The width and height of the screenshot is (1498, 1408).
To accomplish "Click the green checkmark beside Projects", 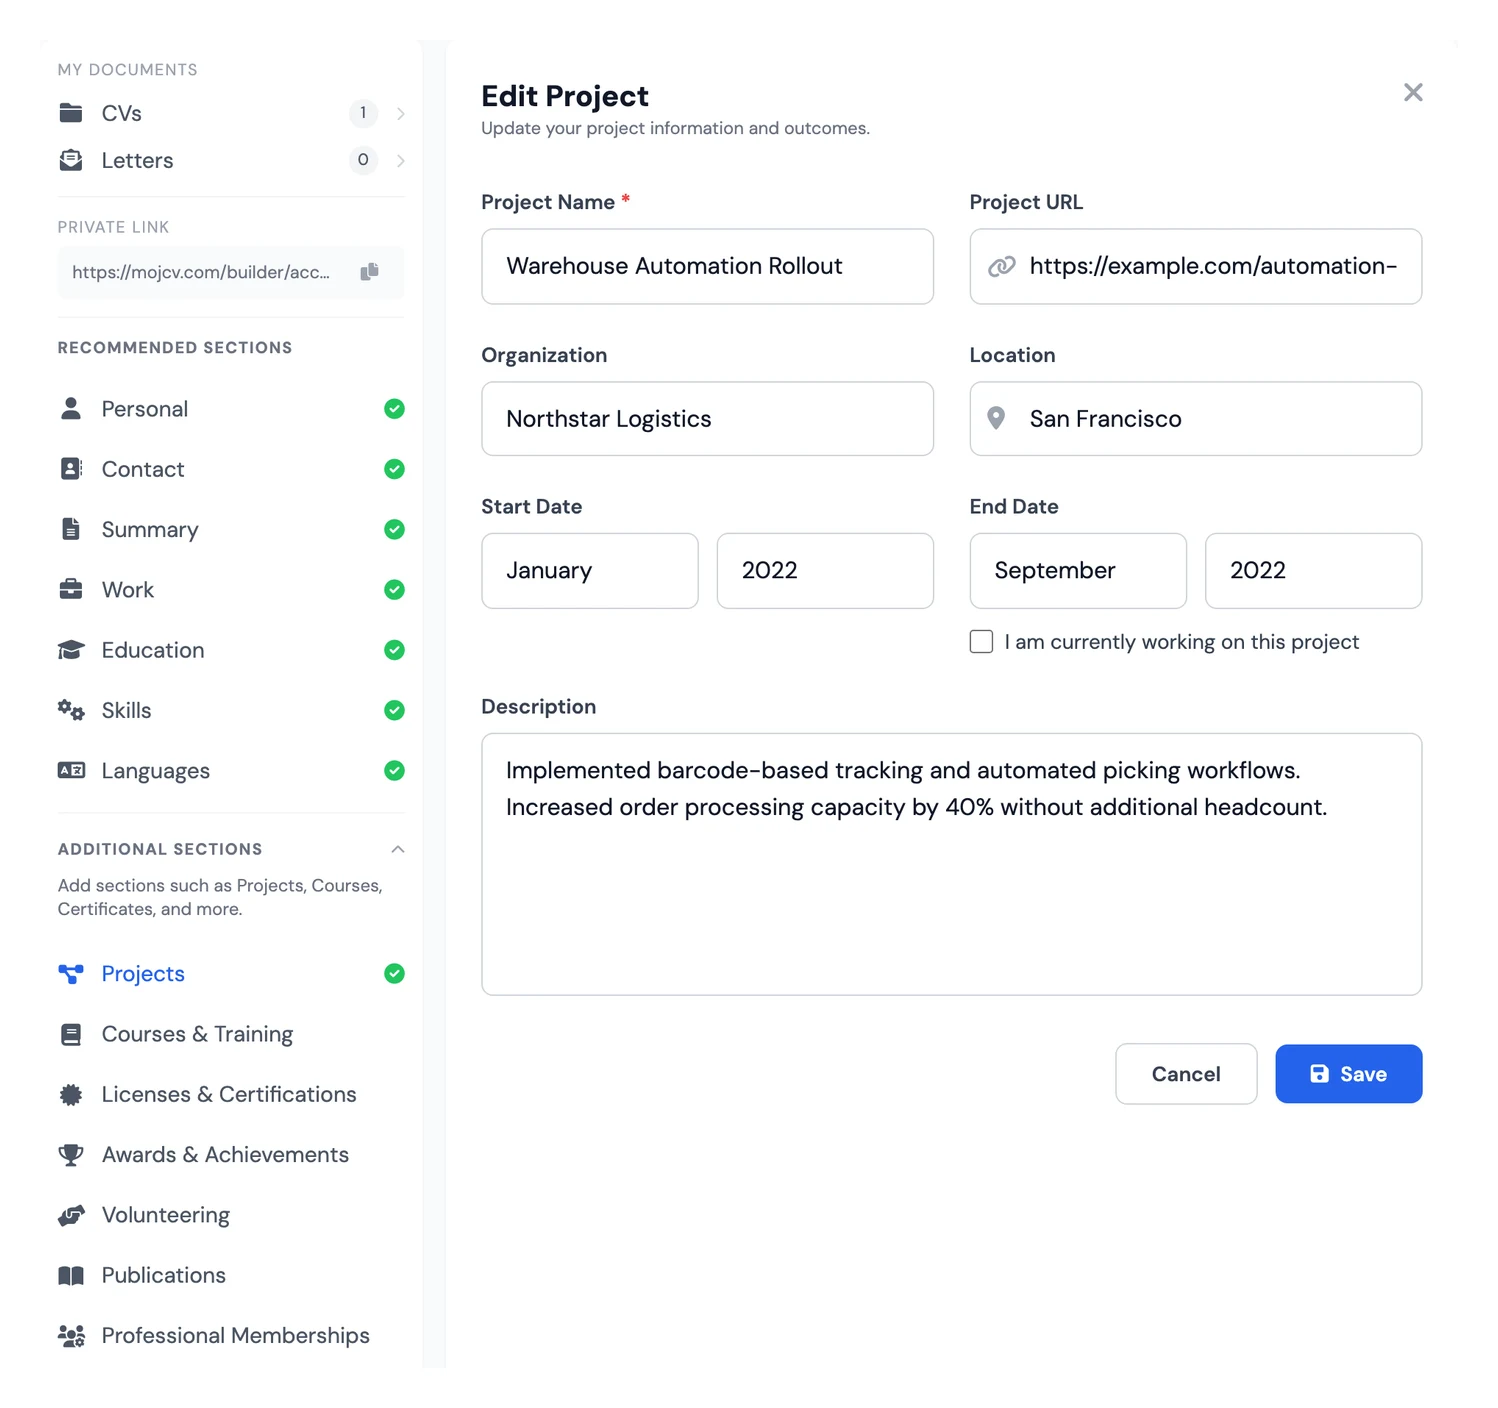I will (395, 974).
